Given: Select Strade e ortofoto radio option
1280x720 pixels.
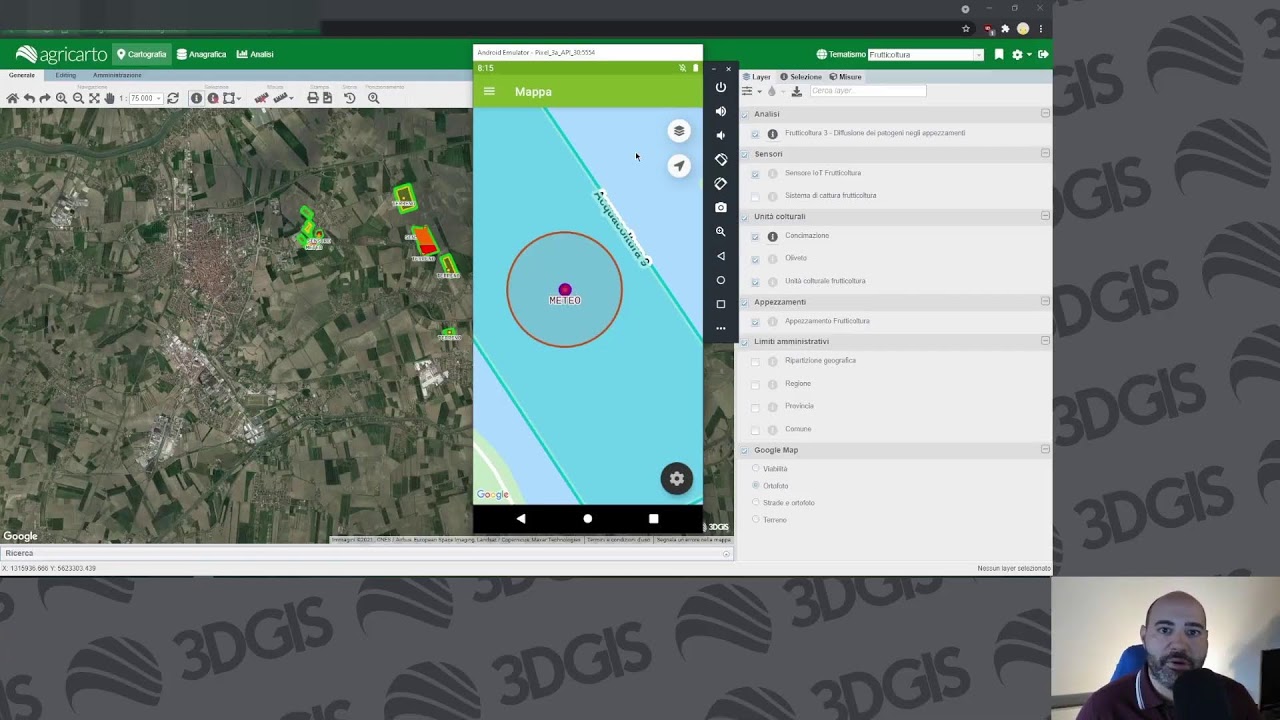Looking at the screenshot, I should click(755, 502).
